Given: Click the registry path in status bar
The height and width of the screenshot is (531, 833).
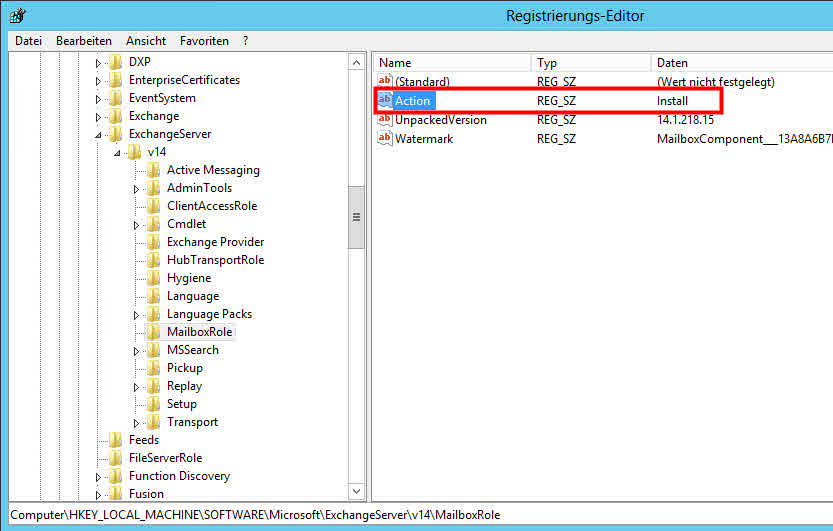Looking at the screenshot, I should point(255,515).
